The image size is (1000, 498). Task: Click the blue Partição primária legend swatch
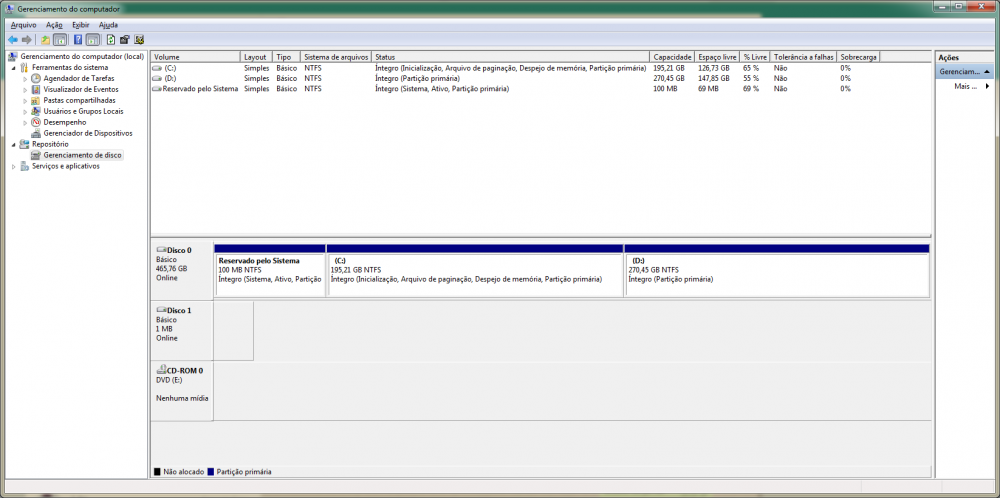(x=212, y=471)
